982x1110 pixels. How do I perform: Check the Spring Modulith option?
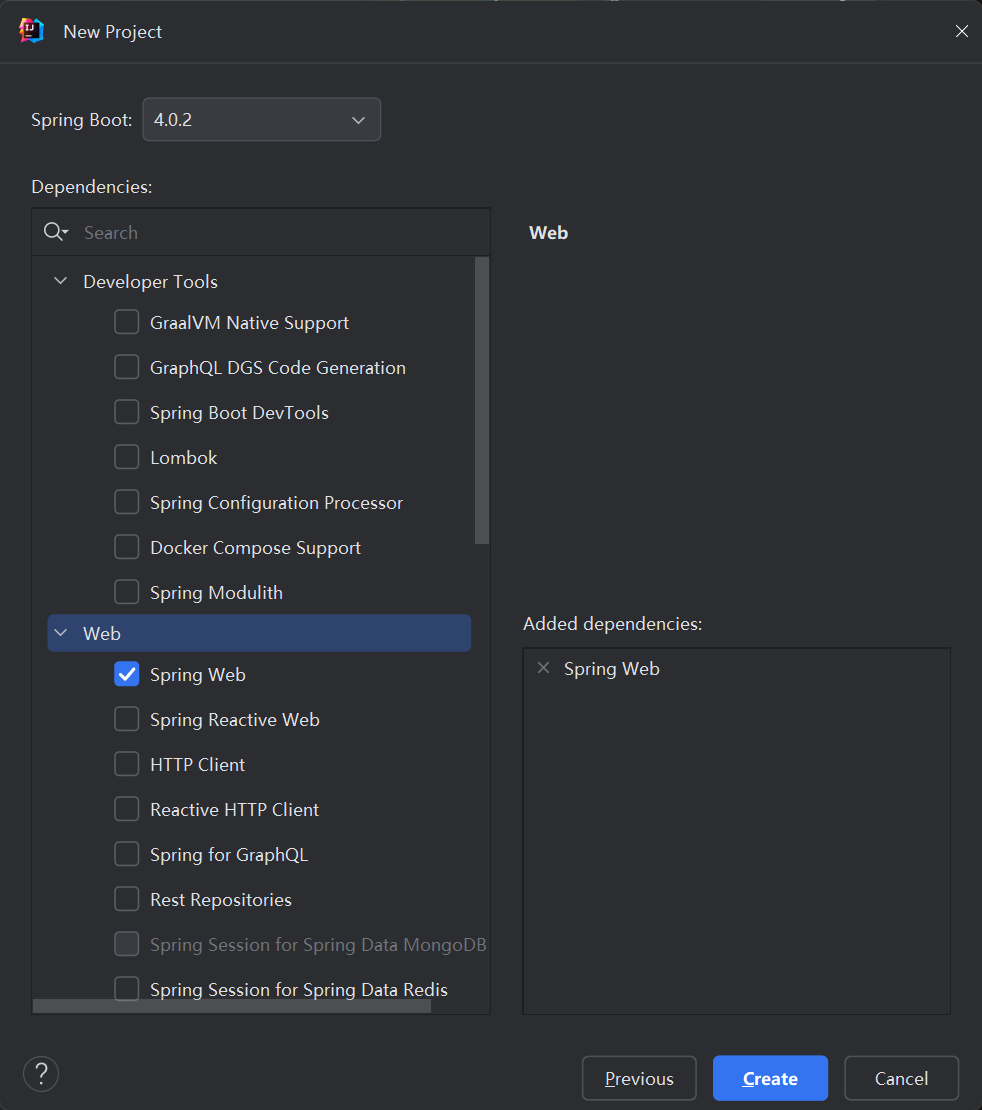(x=127, y=592)
